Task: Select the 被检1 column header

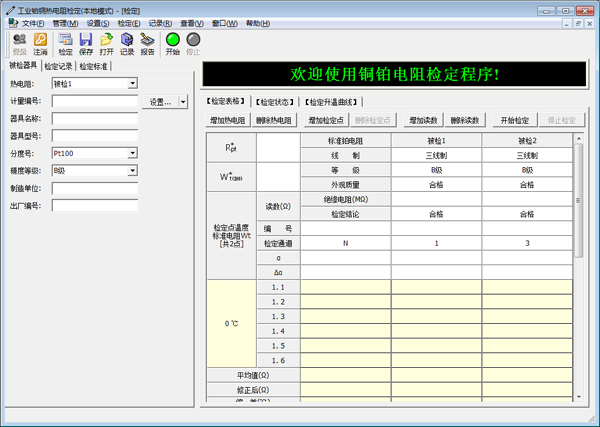Action: (436, 141)
